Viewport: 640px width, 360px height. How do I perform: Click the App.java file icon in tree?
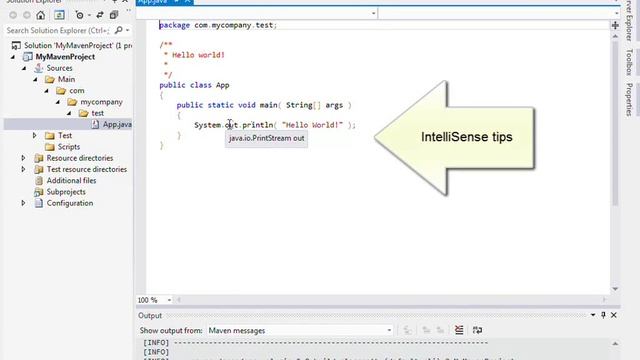coord(95,124)
